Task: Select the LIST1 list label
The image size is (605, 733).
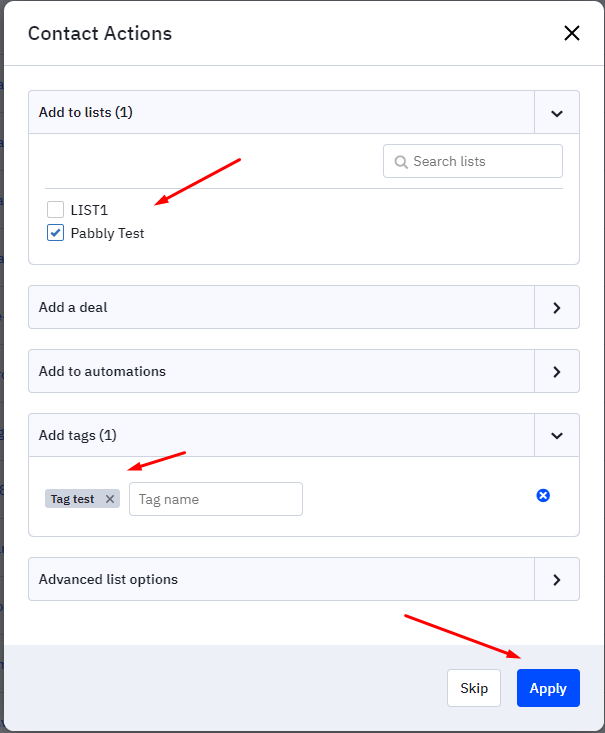Action: pyautogui.click(x=89, y=210)
